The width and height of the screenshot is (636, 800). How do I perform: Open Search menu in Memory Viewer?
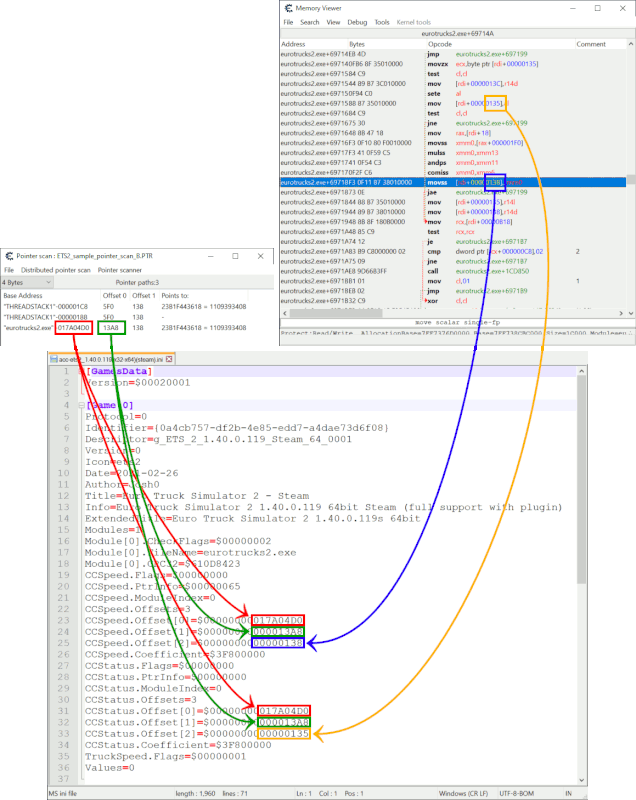(310, 22)
